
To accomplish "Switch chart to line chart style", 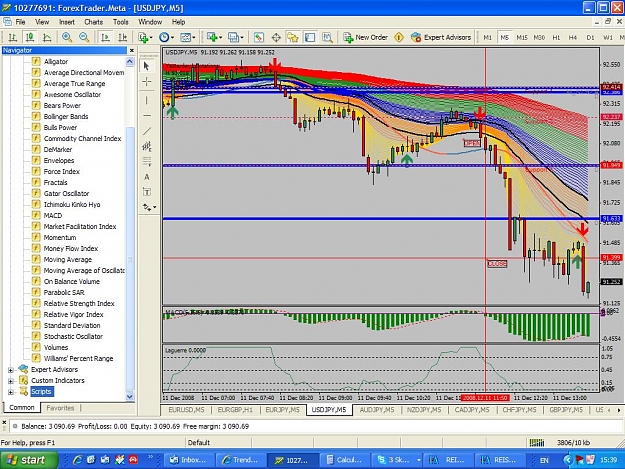I will point(47,37).
